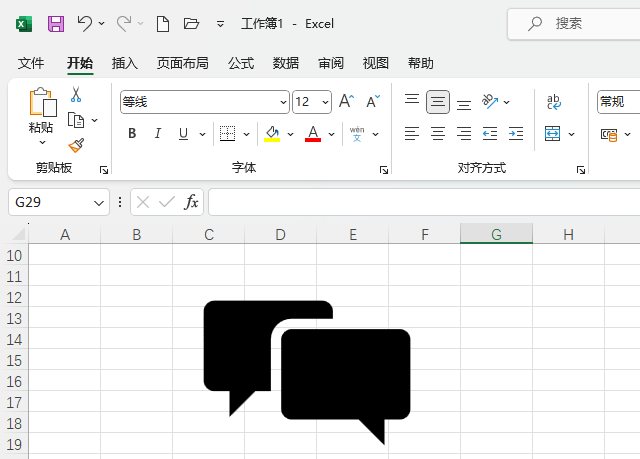This screenshot has width=640, height=459.
Task: Toggle Middle Align for cells
Action: (438, 102)
